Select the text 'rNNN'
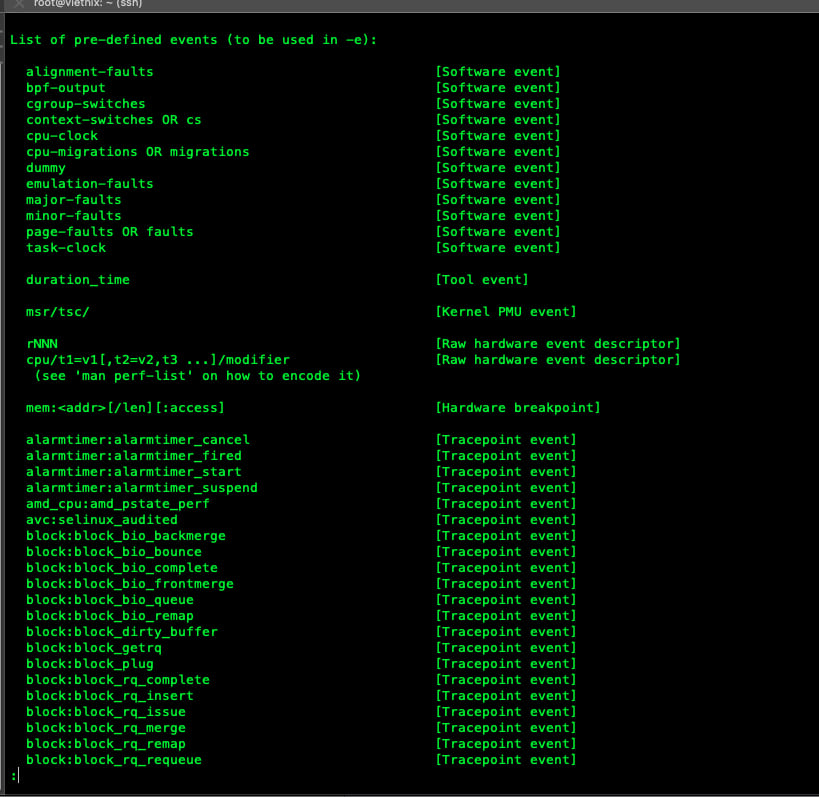819x797 pixels. click(x=42, y=344)
